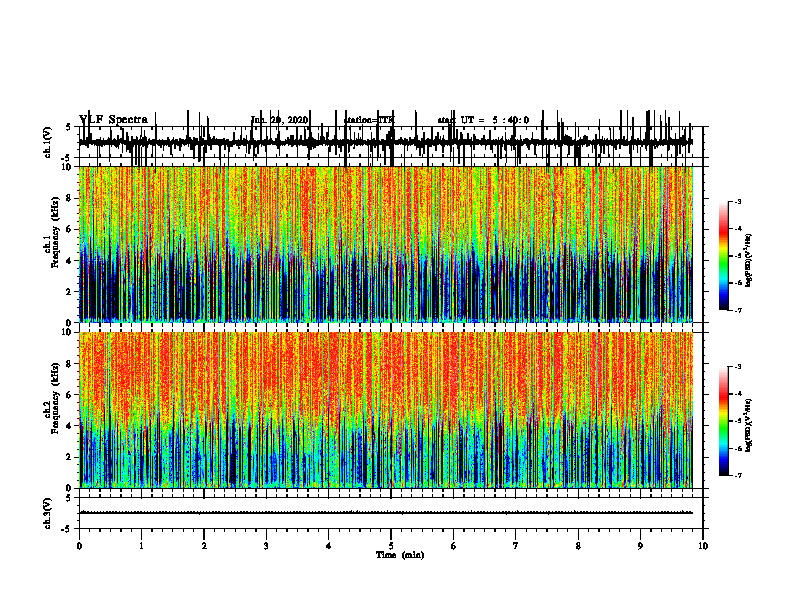Select the date text ending in 2020
Image resolution: width=792 pixels, height=612 pixels.
pos(279,120)
